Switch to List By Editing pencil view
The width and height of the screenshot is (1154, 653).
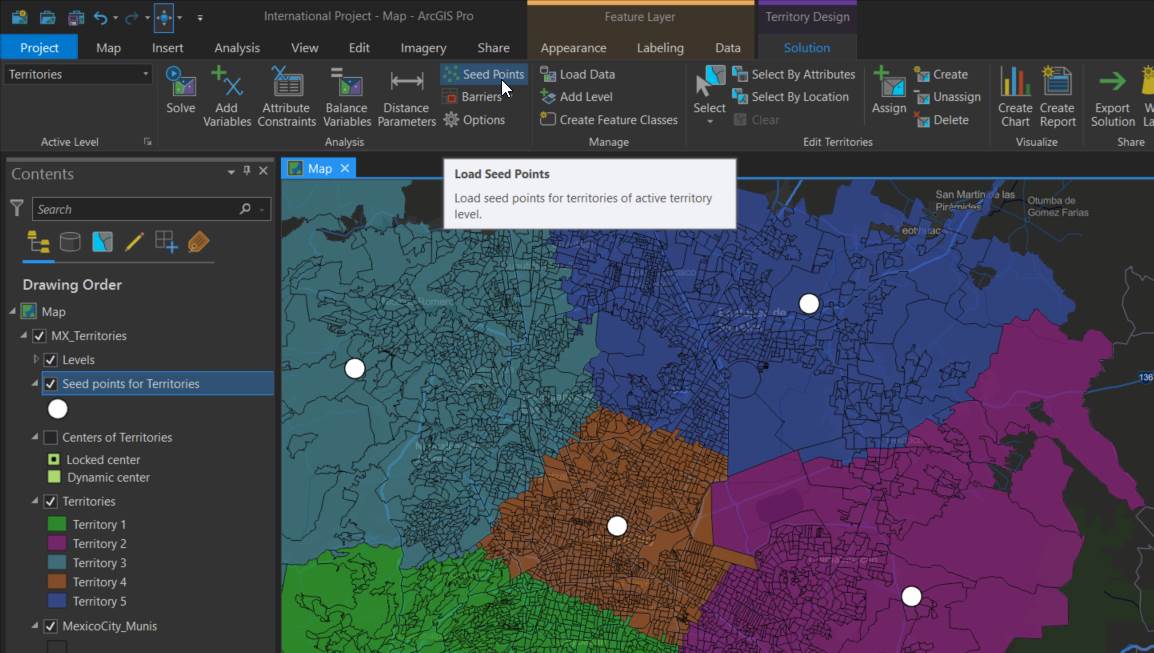(134, 241)
